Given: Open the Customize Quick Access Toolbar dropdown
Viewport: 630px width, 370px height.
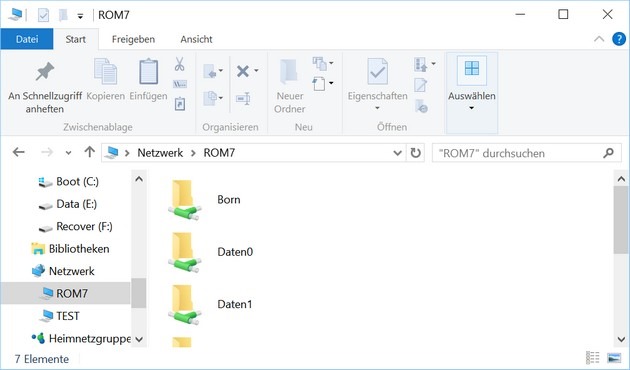Looking at the screenshot, I should 80,16.
